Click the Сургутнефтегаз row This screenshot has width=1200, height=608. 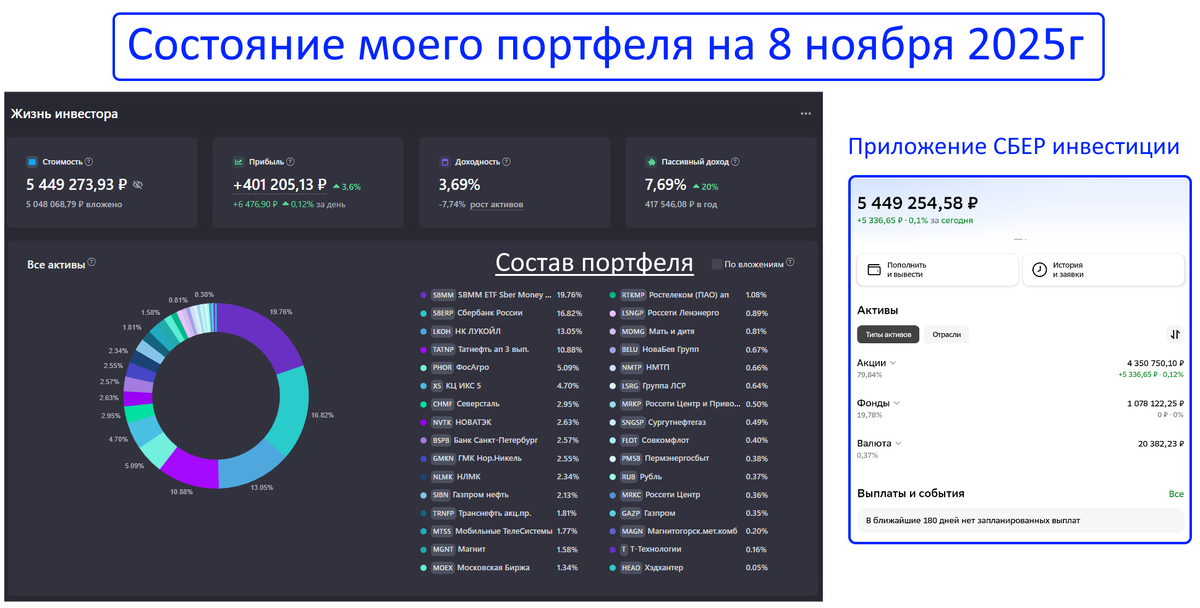tap(689, 422)
